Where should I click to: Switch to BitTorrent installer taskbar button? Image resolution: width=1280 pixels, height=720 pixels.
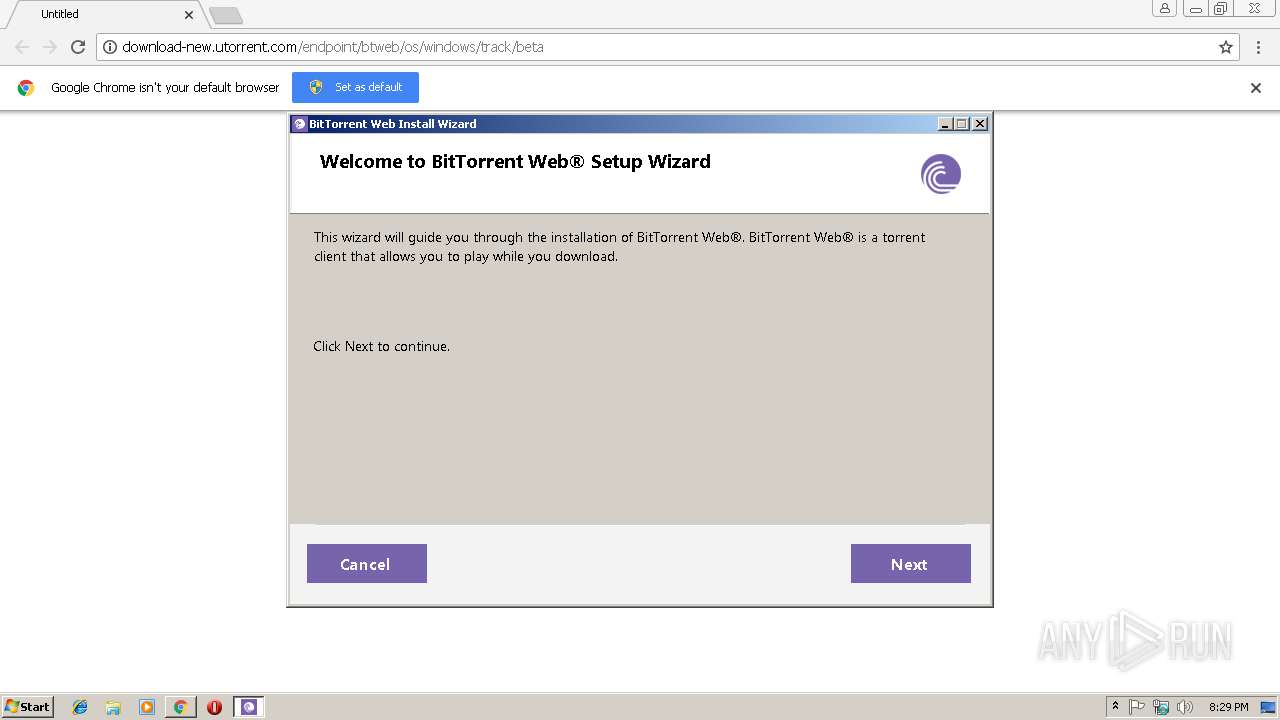pyautogui.click(x=249, y=707)
